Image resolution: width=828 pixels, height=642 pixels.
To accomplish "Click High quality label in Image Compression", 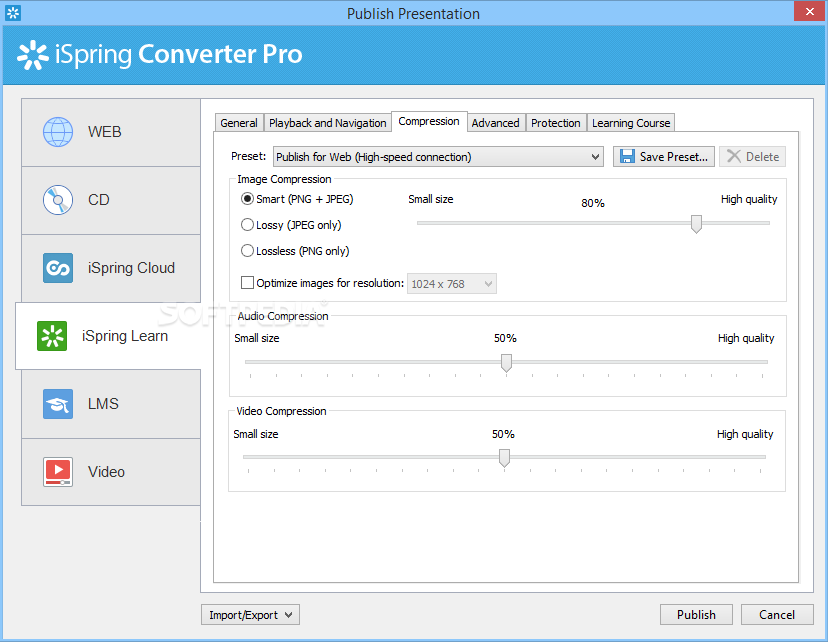I will pos(749,199).
